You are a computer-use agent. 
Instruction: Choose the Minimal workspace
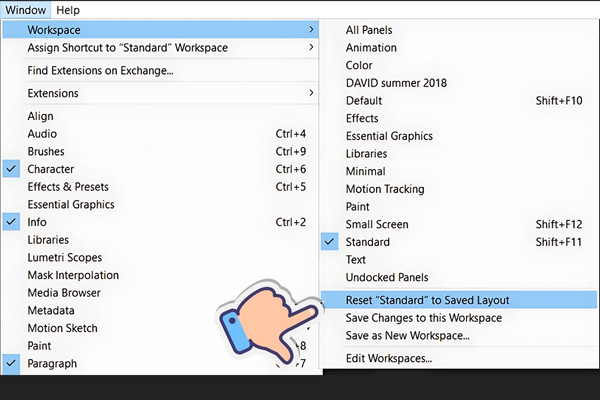click(x=459, y=171)
